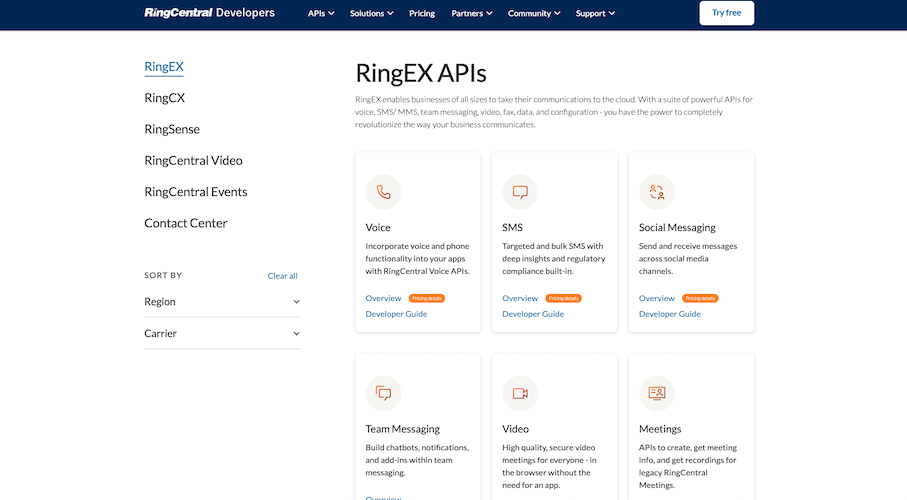Click the Try free button
This screenshot has width=907, height=500.
(x=727, y=13)
